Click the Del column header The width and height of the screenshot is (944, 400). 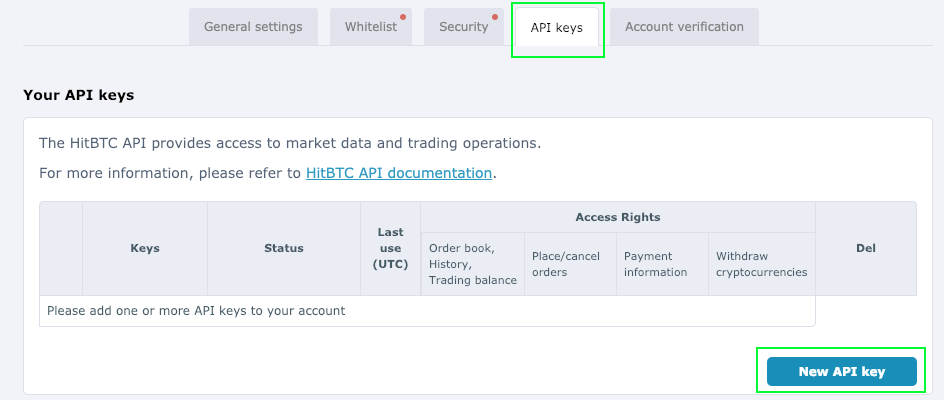[866, 248]
